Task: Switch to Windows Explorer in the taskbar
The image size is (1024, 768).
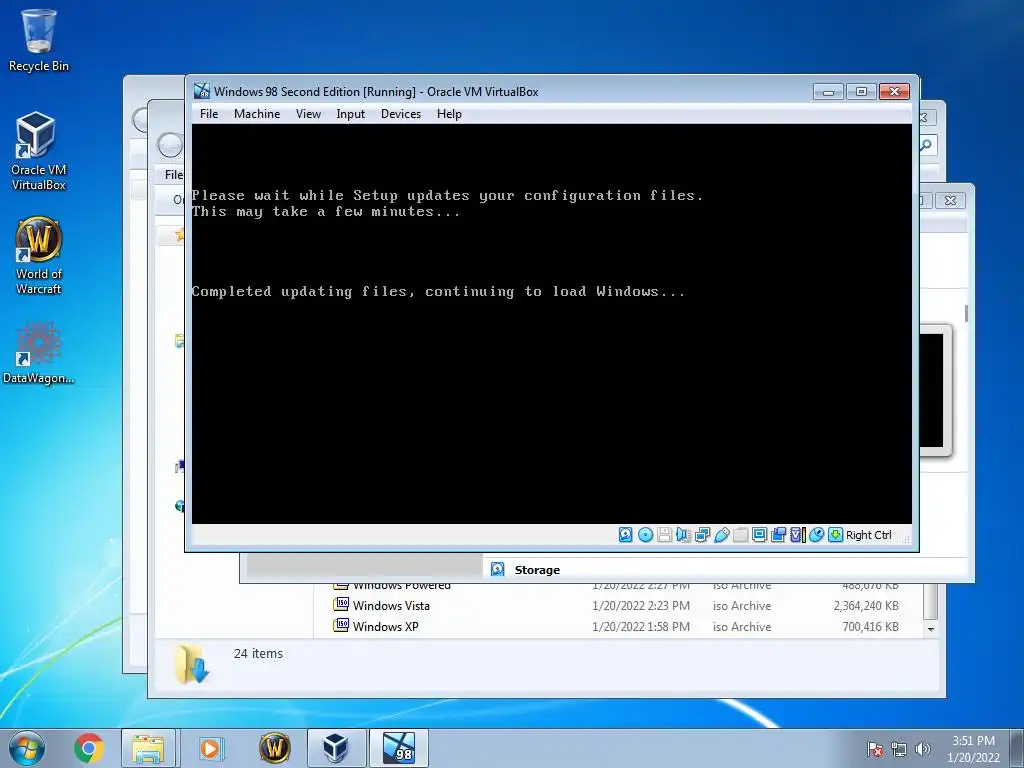Action: [148, 748]
